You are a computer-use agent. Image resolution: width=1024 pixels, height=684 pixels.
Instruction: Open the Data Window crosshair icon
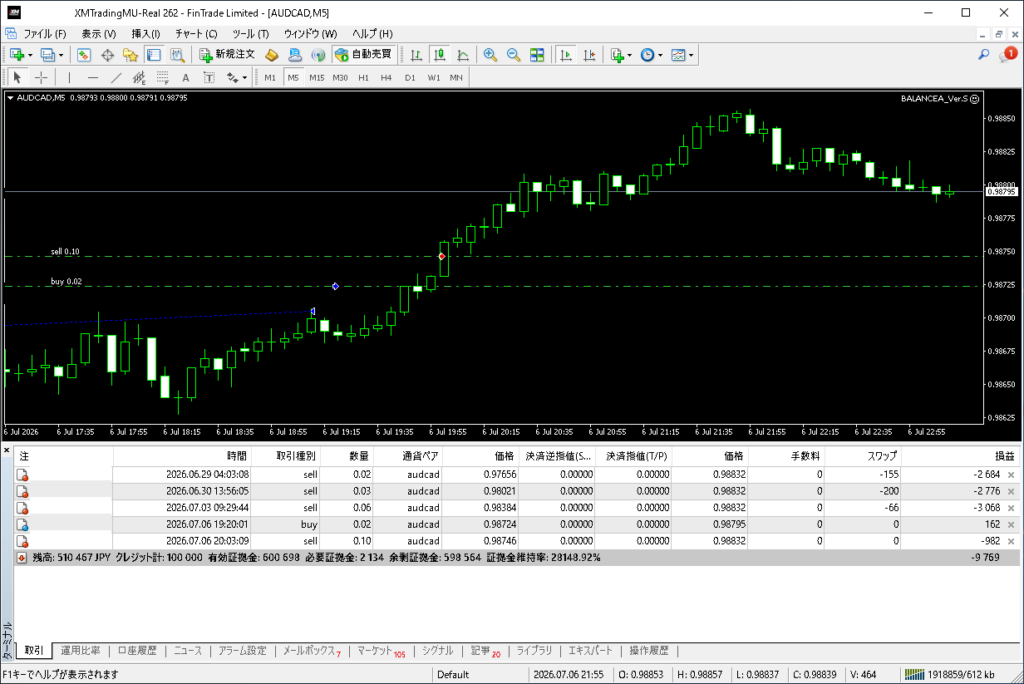pos(107,55)
